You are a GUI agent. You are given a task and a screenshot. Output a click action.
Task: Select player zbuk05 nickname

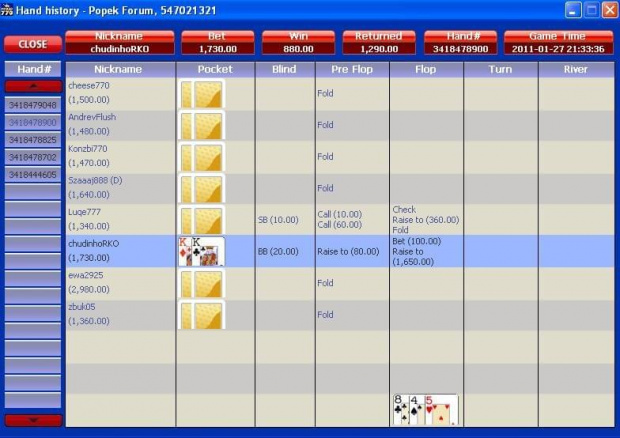pyautogui.click(x=82, y=307)
